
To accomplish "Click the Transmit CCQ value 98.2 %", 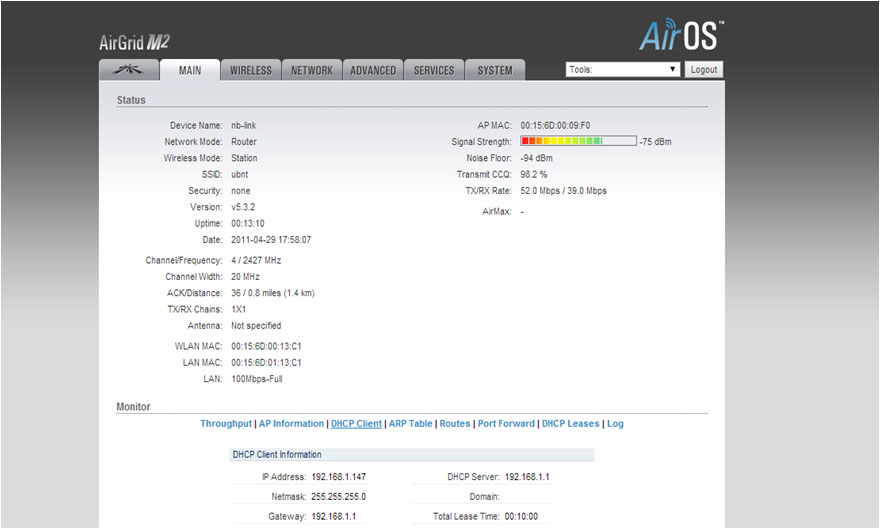I will (x=533, y=174).
